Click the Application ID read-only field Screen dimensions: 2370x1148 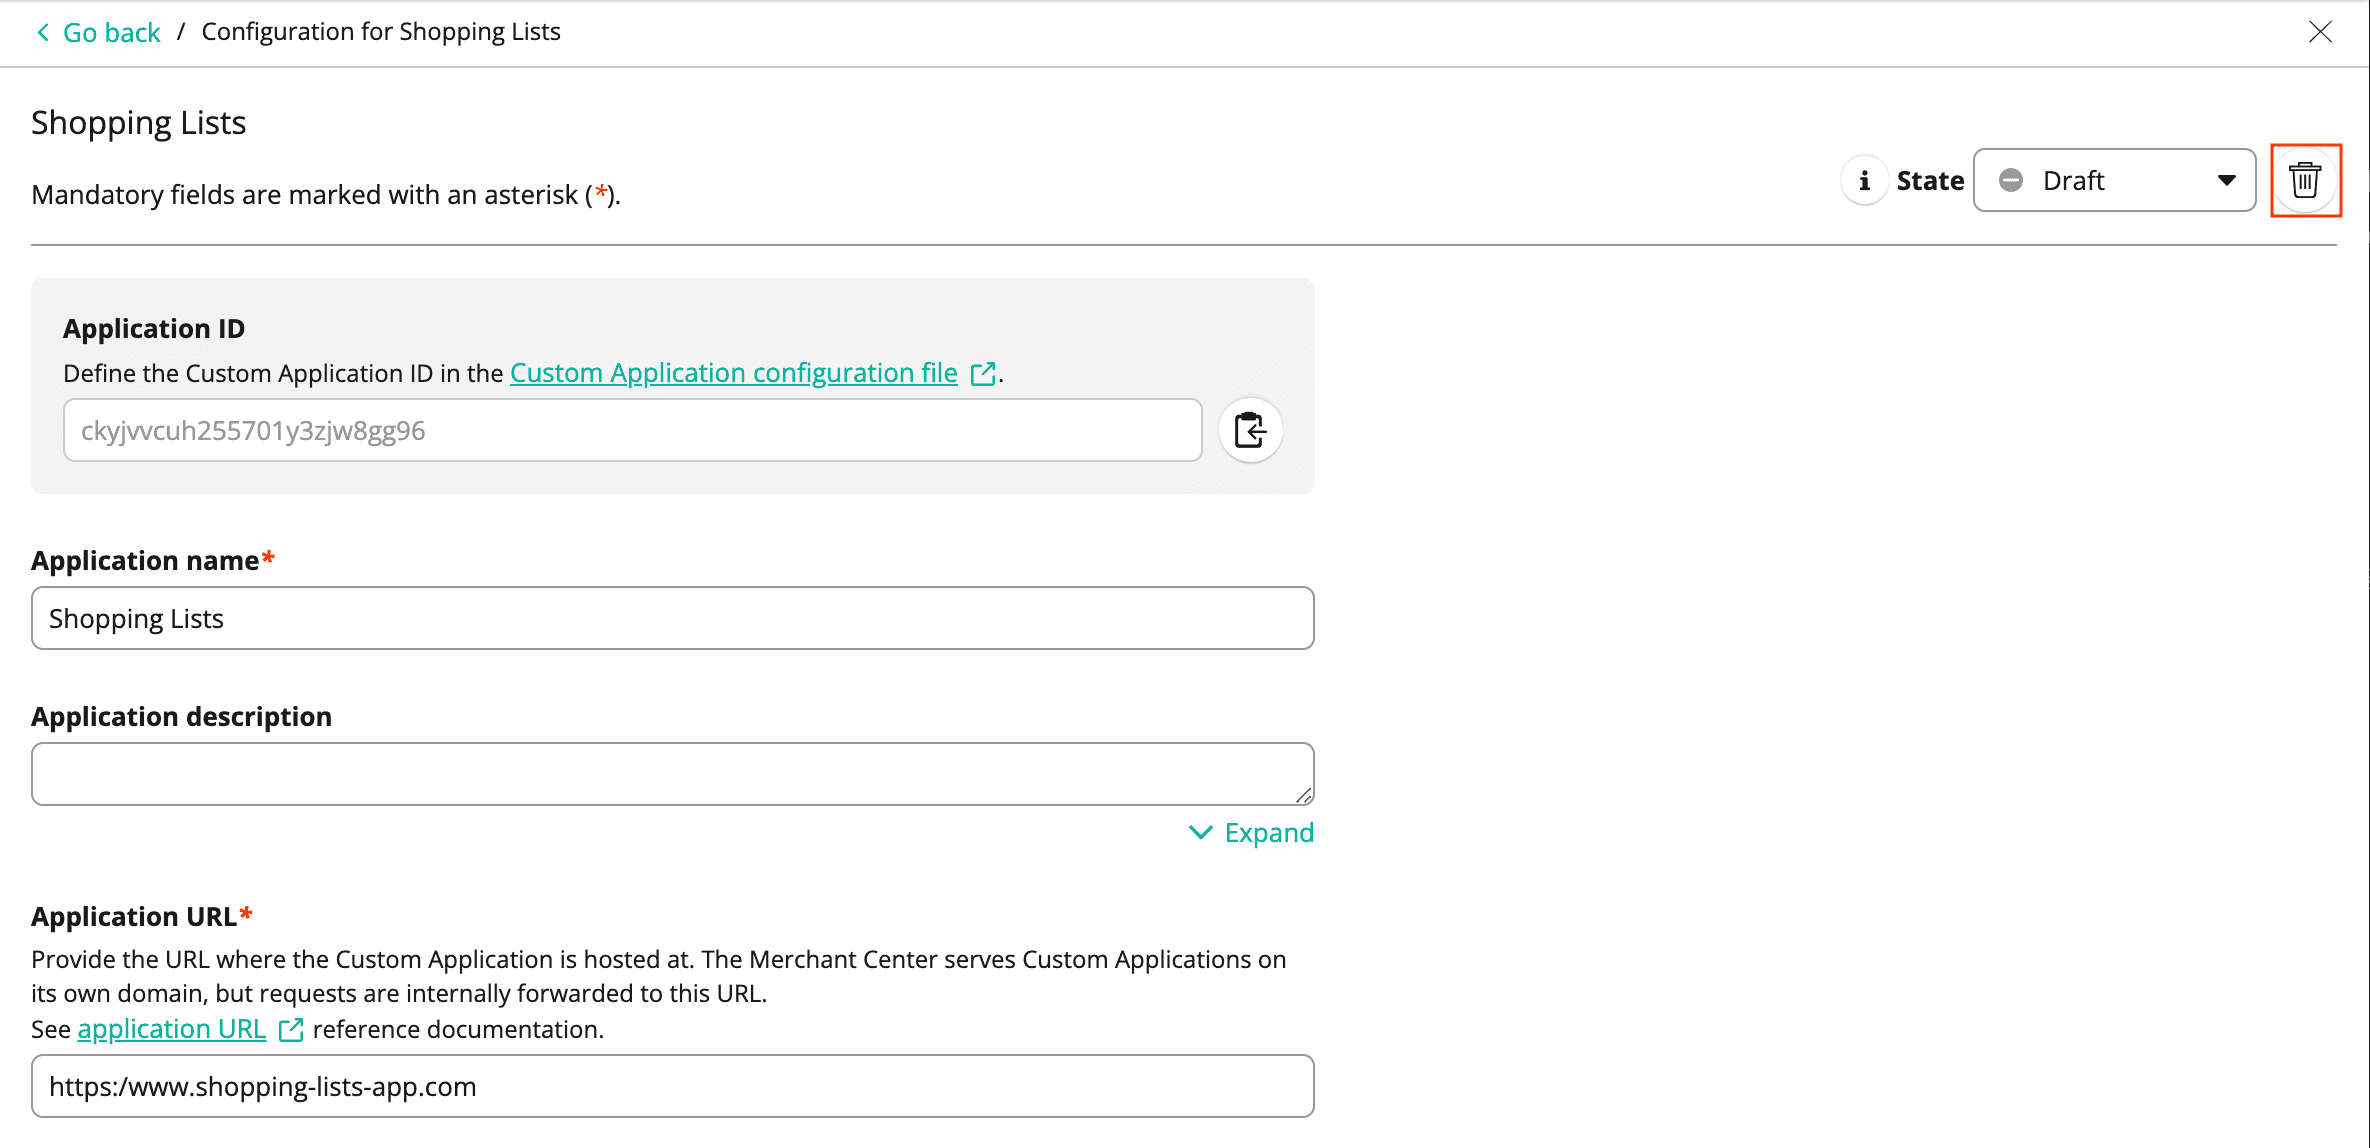click(x=632, y=431)
